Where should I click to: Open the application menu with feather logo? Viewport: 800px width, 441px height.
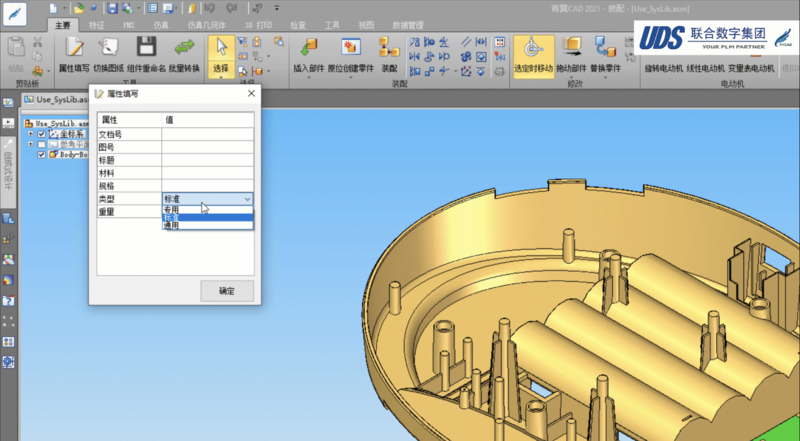tap(15, 13)
